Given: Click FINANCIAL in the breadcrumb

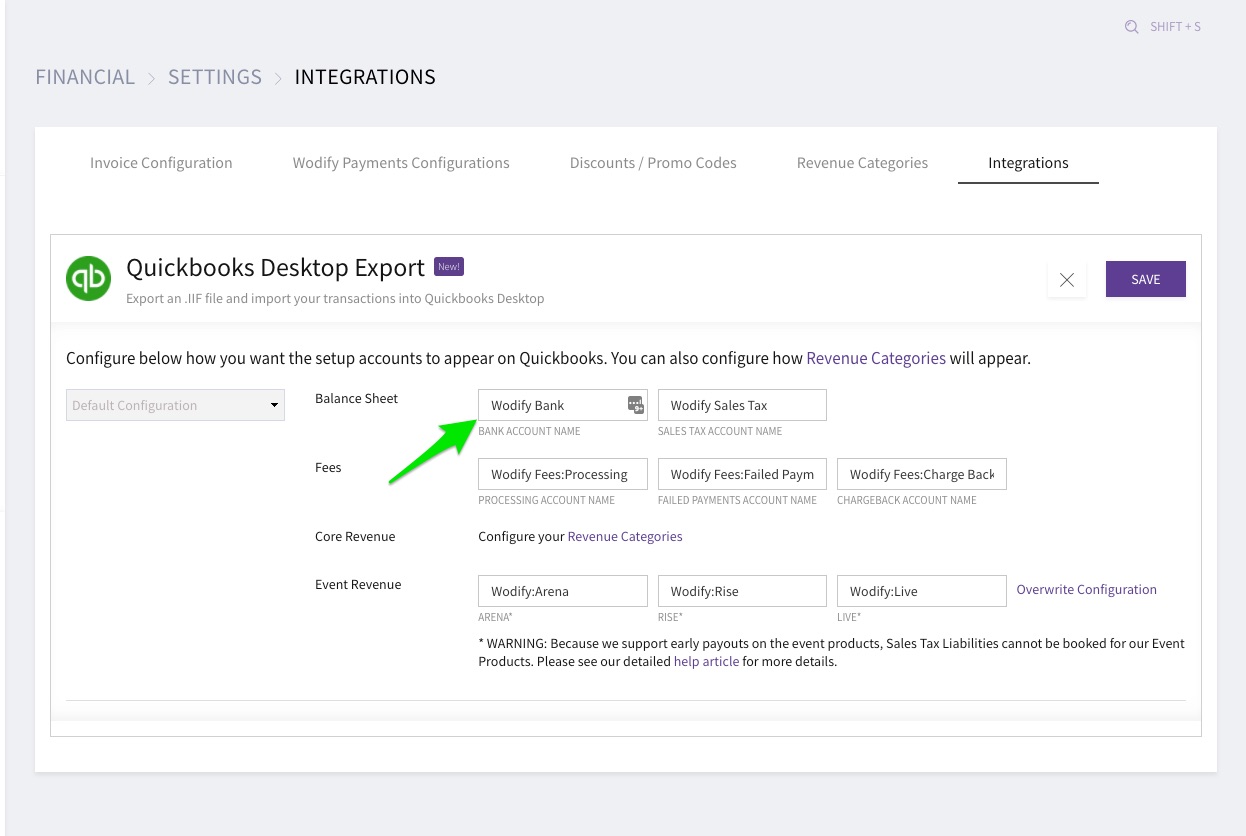Looking at the screenshot, I should click(85, 77).
